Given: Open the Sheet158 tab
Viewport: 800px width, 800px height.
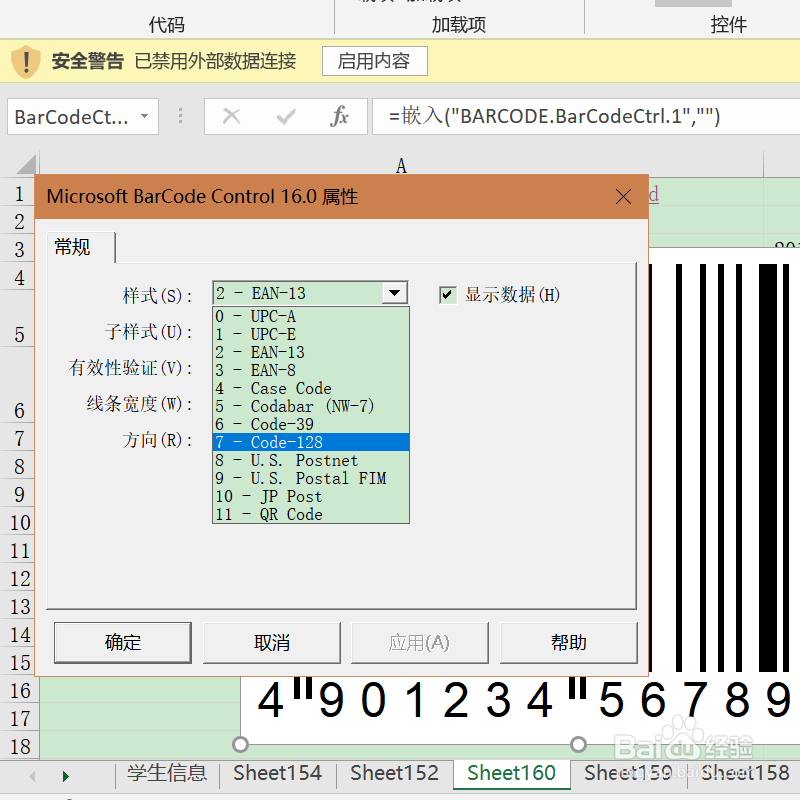Looking at the screenshot, I should click(x=745, y=772).
